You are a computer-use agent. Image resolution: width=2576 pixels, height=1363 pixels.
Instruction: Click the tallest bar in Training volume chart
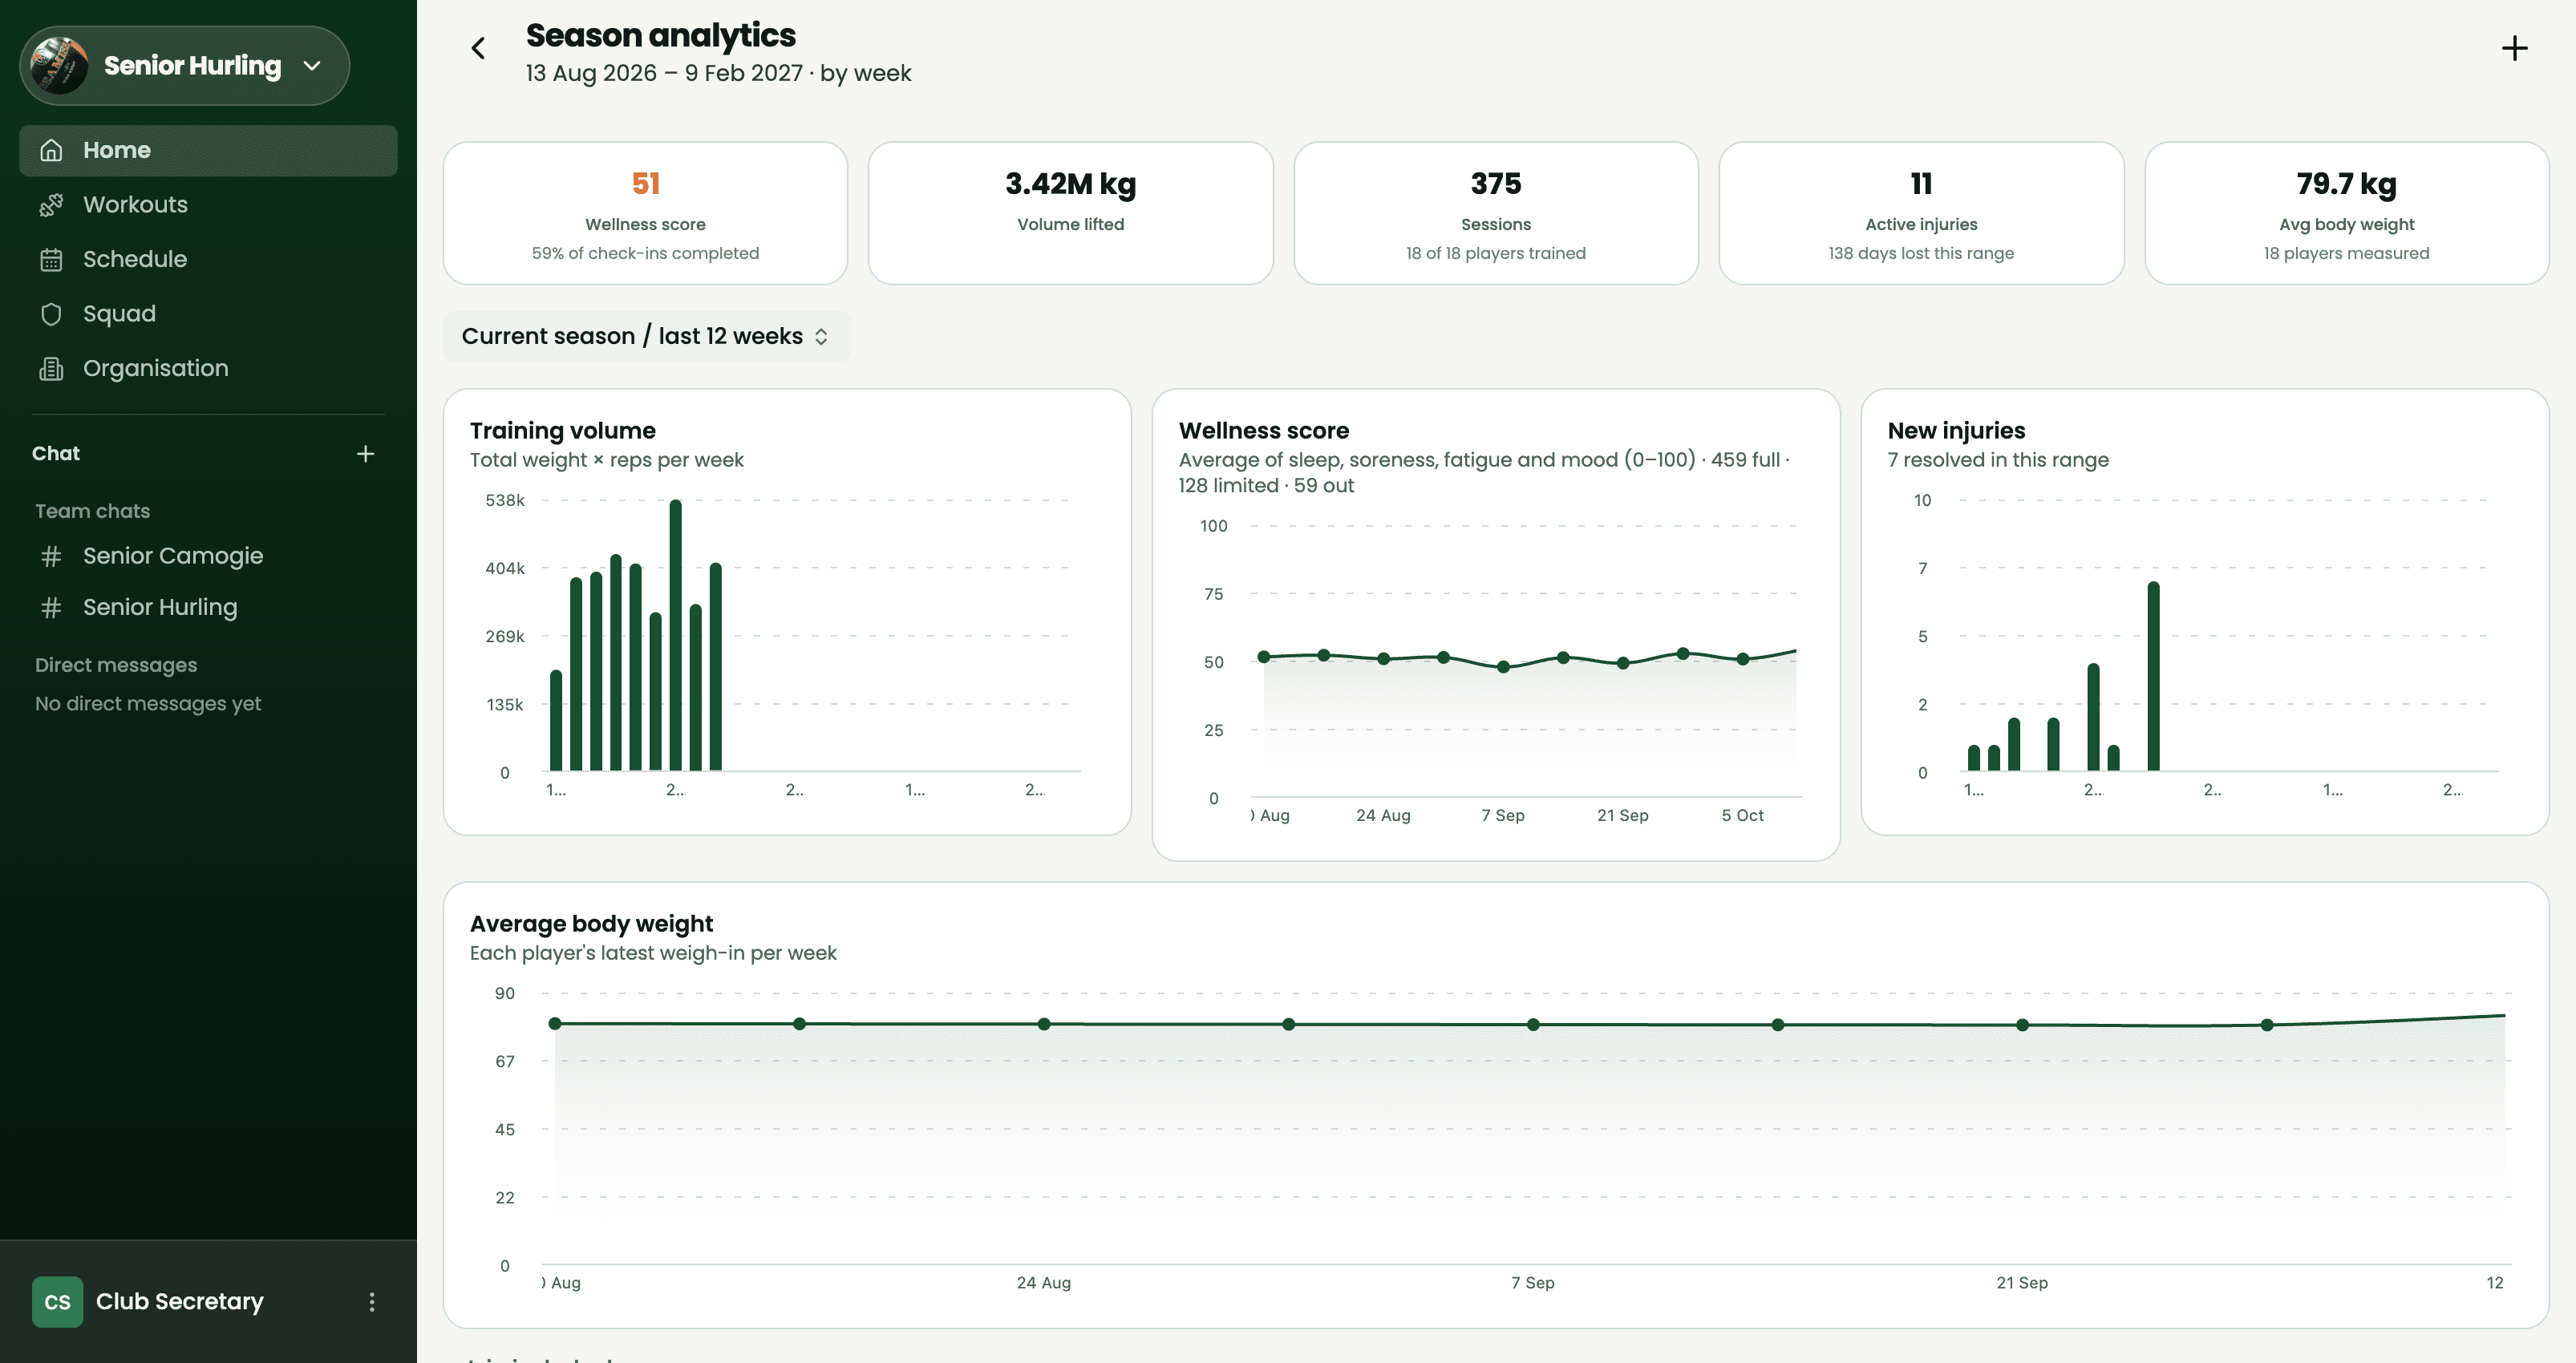point(676,635)
